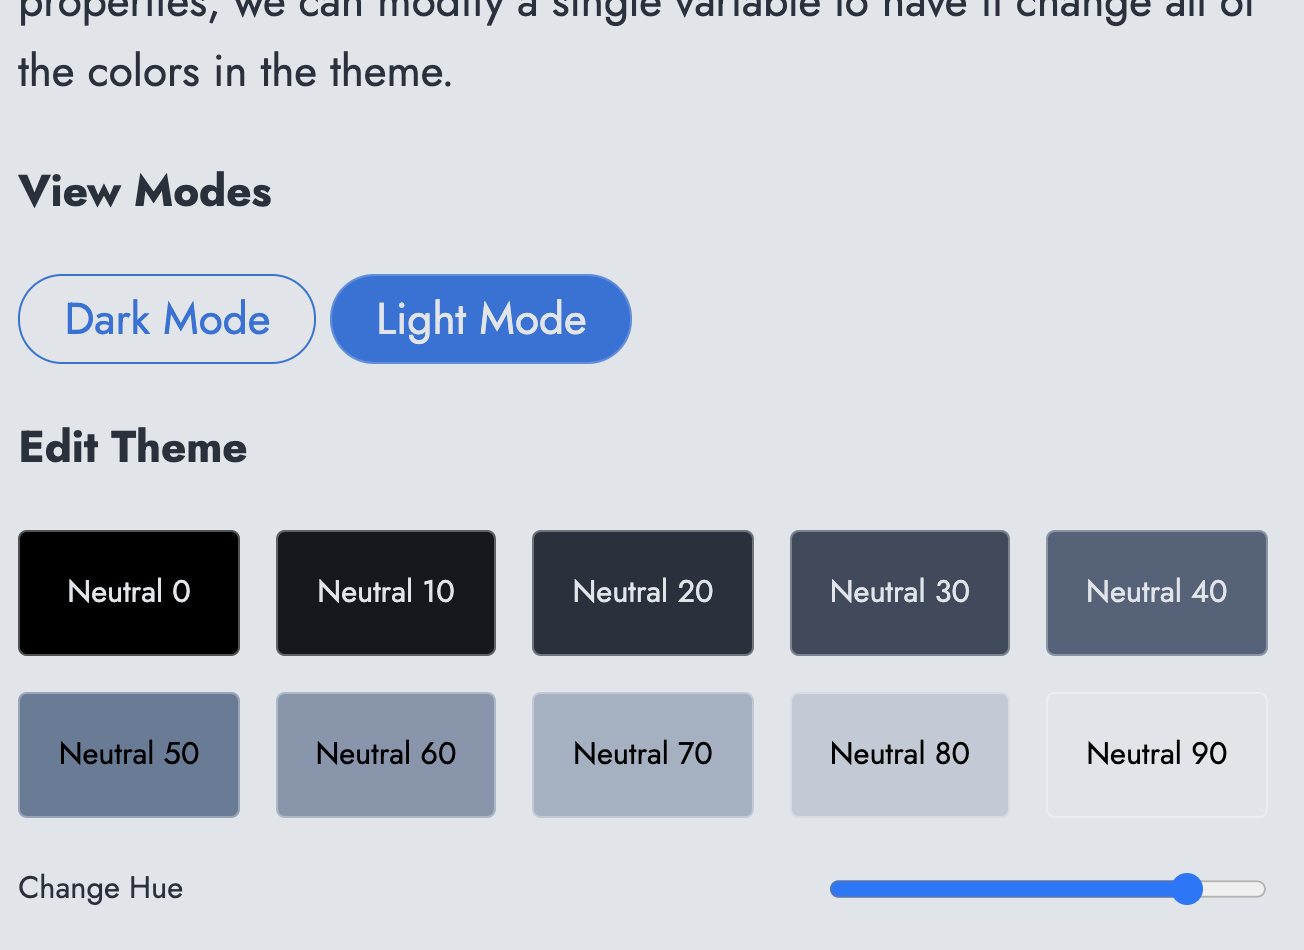Click the Change Hue label

[100, 888]
